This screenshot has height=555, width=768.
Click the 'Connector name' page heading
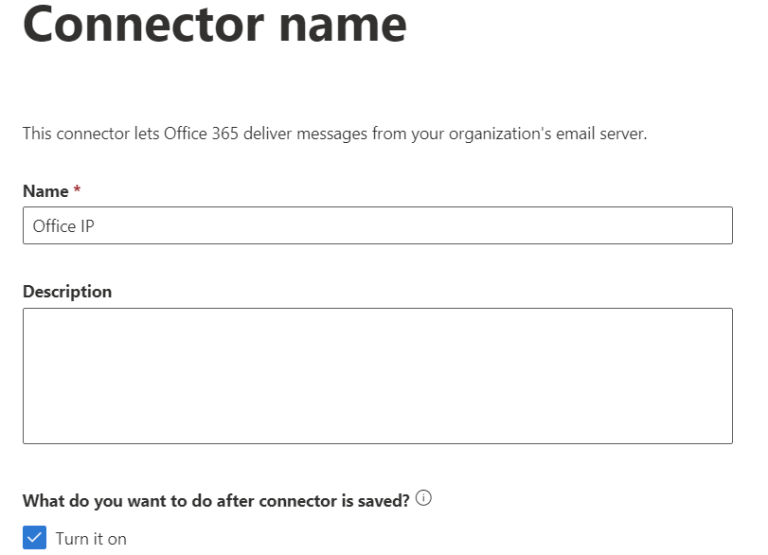pos(214,25)
